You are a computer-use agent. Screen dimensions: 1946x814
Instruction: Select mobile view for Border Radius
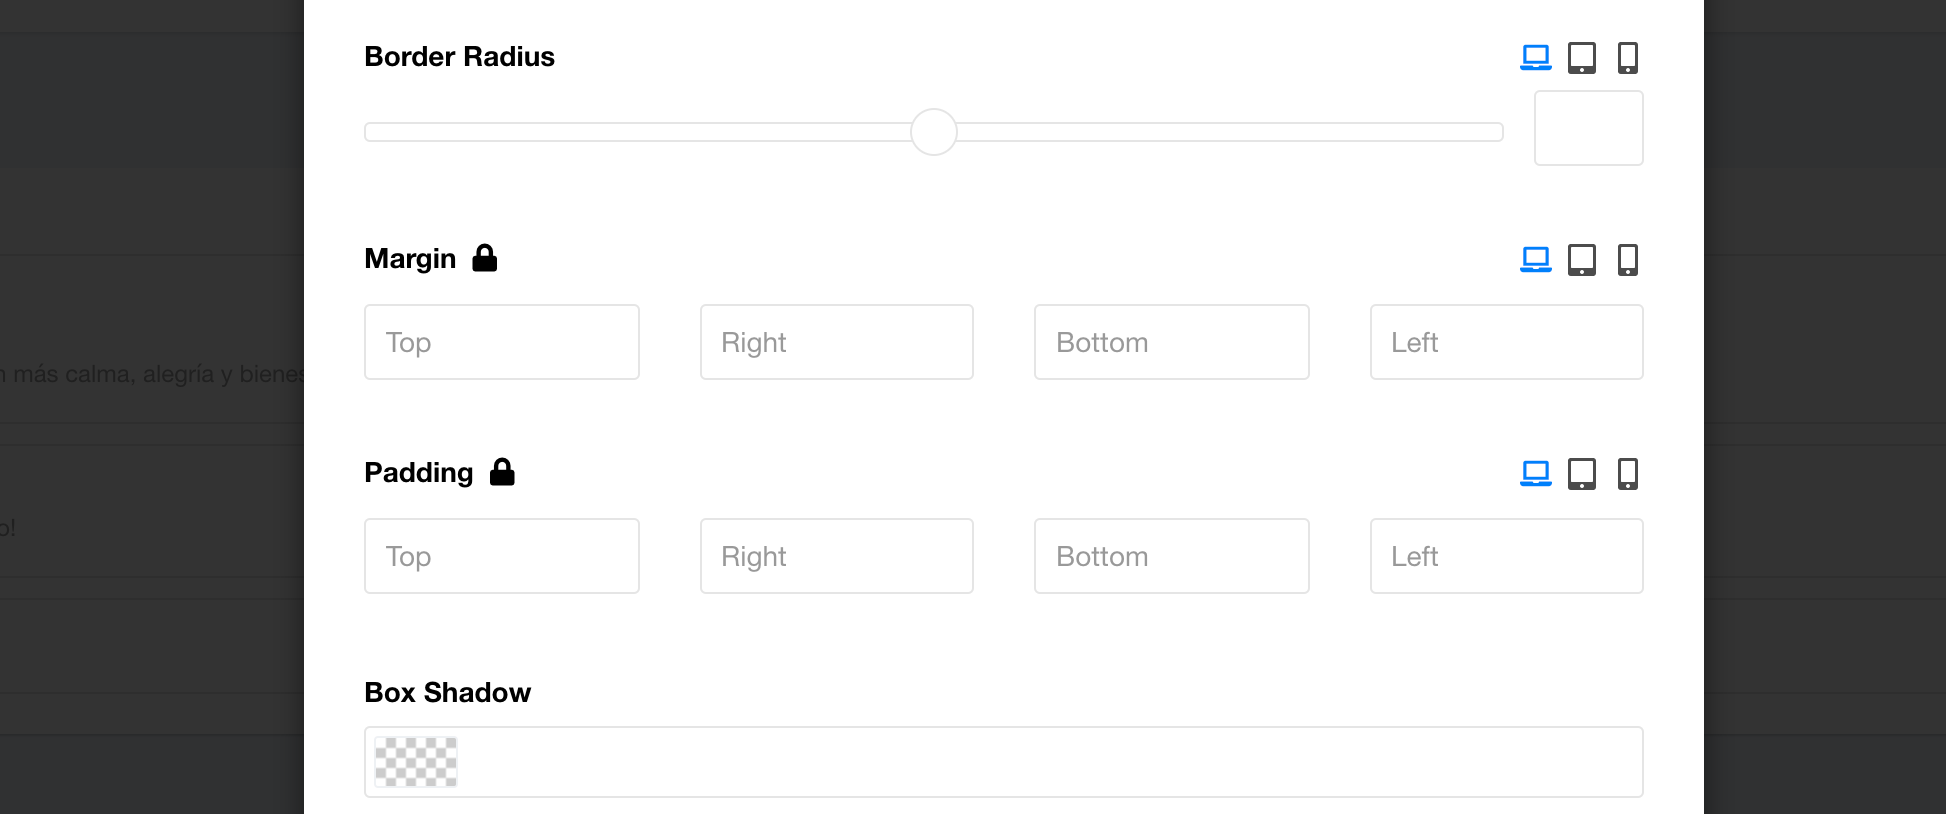(x=1627, y=57)
